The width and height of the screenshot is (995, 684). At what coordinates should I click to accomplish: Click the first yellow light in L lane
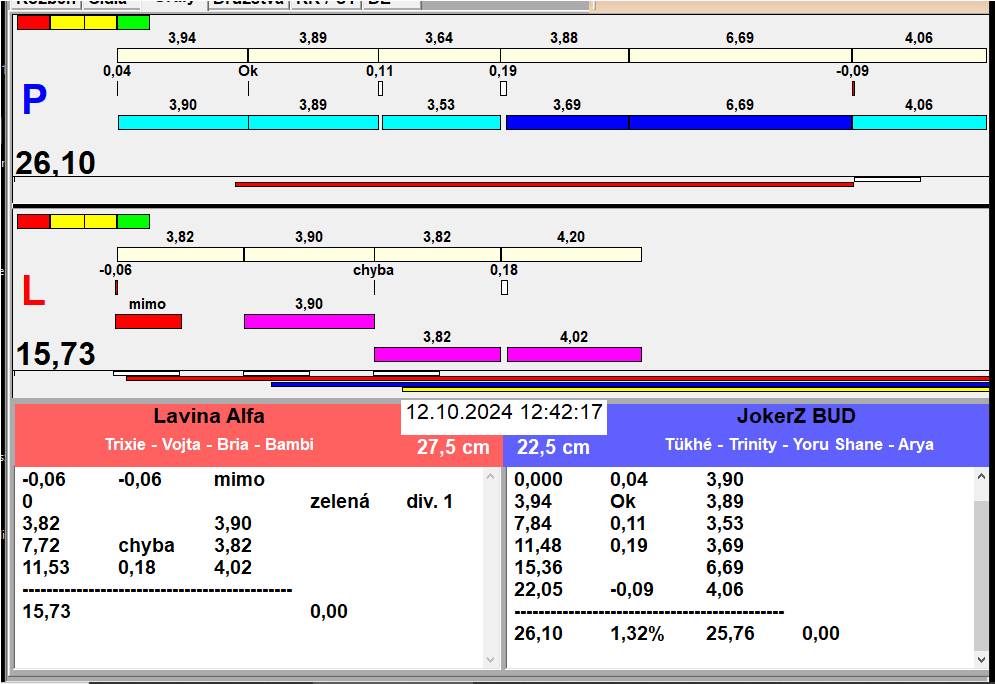coord(67,221)
